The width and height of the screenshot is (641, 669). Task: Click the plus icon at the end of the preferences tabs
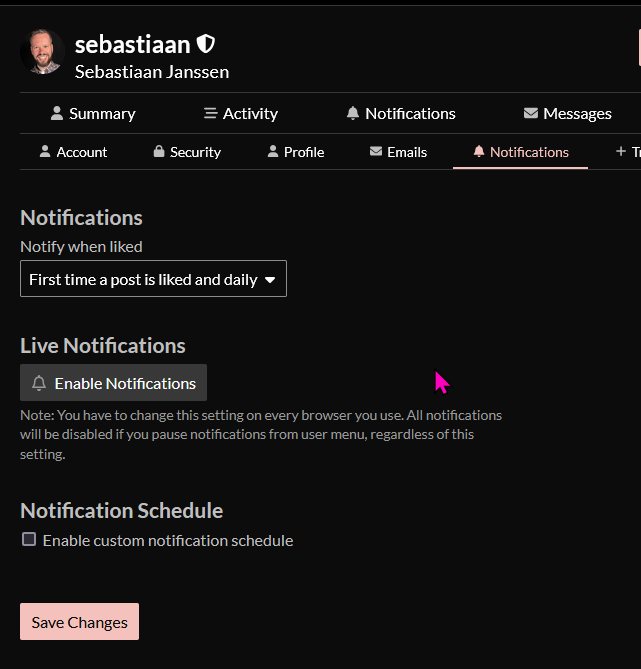coord(621,151)
